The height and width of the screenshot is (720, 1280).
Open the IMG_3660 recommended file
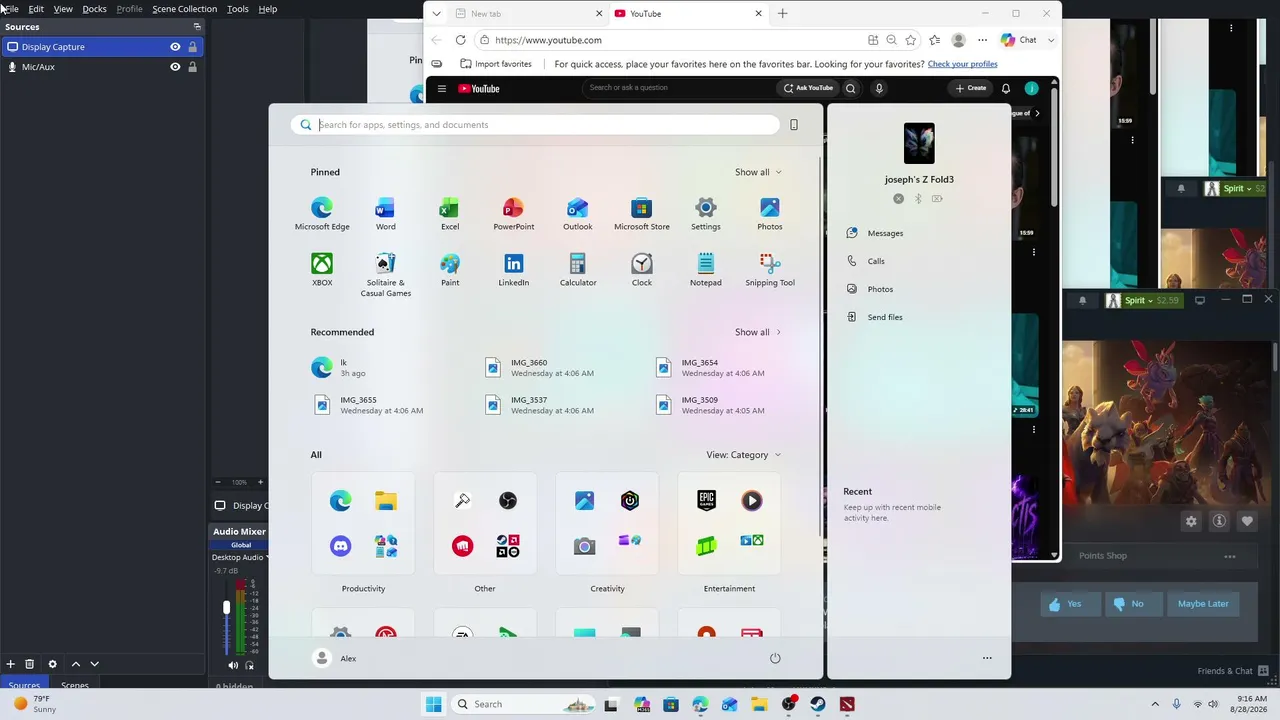pos(540,368)
